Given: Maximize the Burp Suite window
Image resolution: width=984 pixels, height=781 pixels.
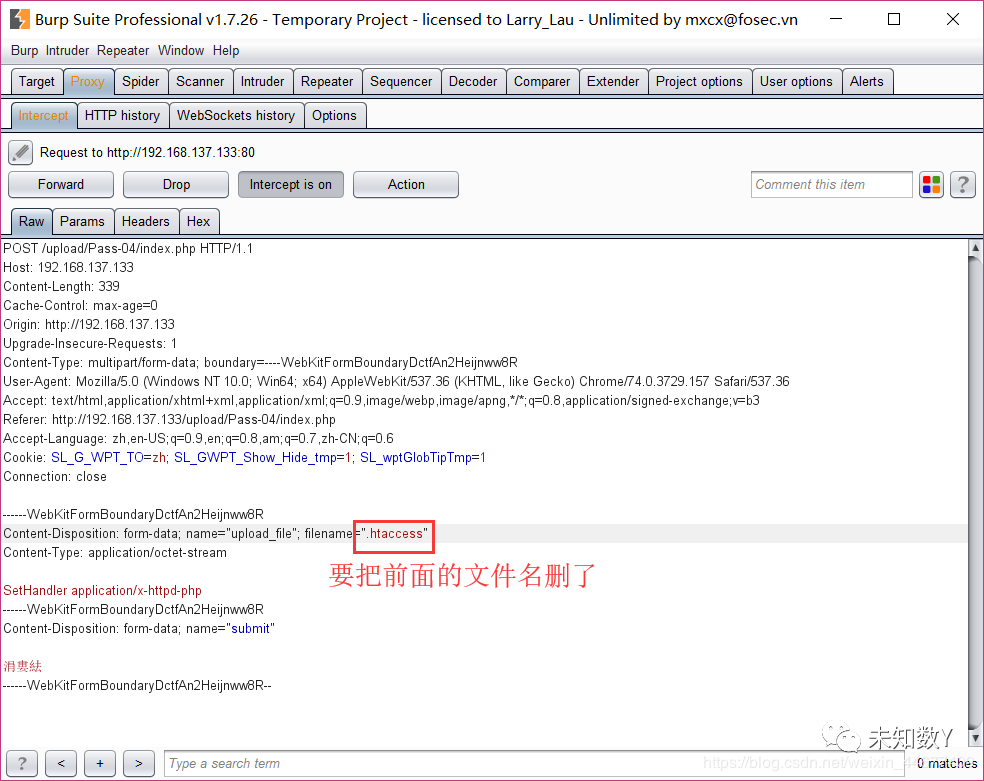Looking at the screenshot, I should [894, 19].
